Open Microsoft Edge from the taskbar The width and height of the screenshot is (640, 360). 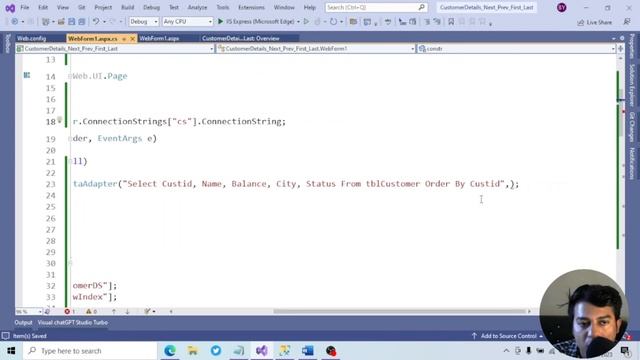tap(170, 351)
